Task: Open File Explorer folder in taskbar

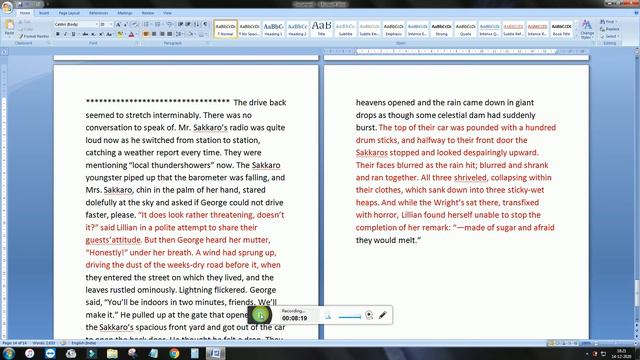Action: click(112, 353)
